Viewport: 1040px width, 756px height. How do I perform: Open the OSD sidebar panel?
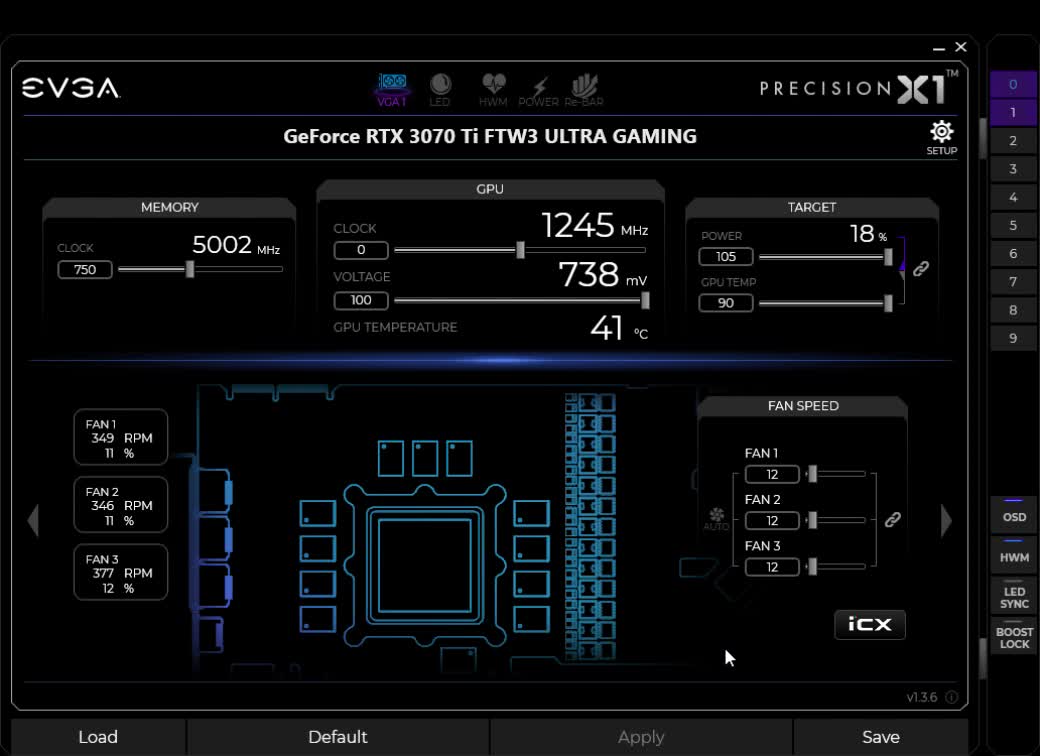coord(1013,516)
